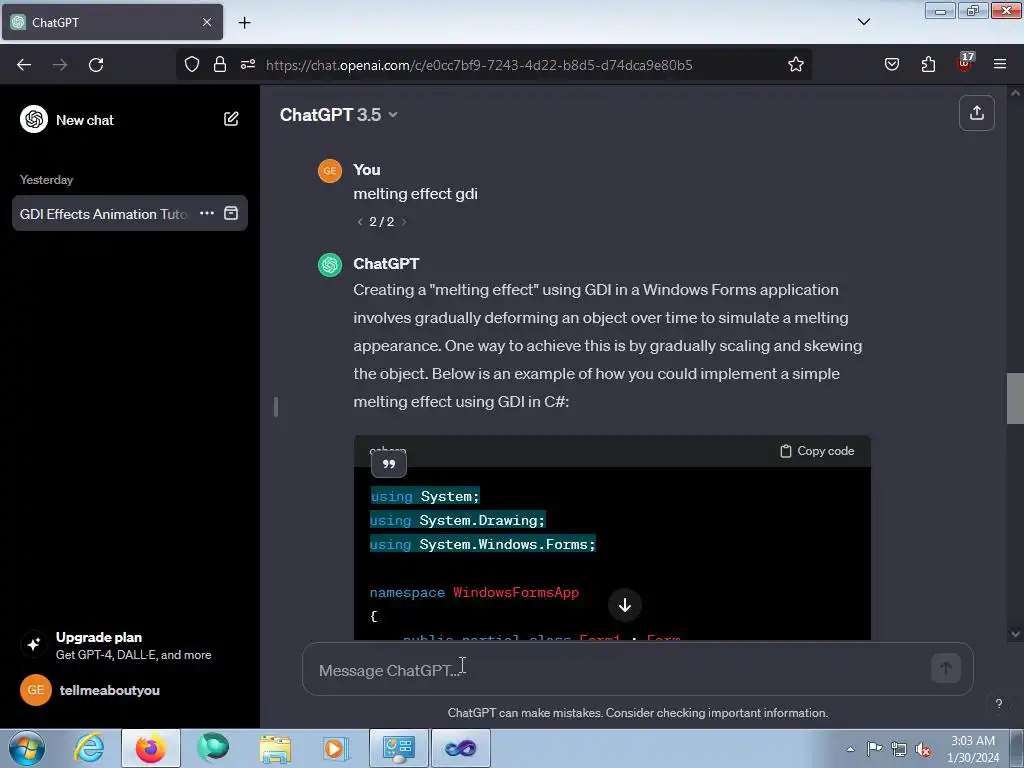Open a new browser tab
The image size is (1024, 768).
click(x=244, y=23)
